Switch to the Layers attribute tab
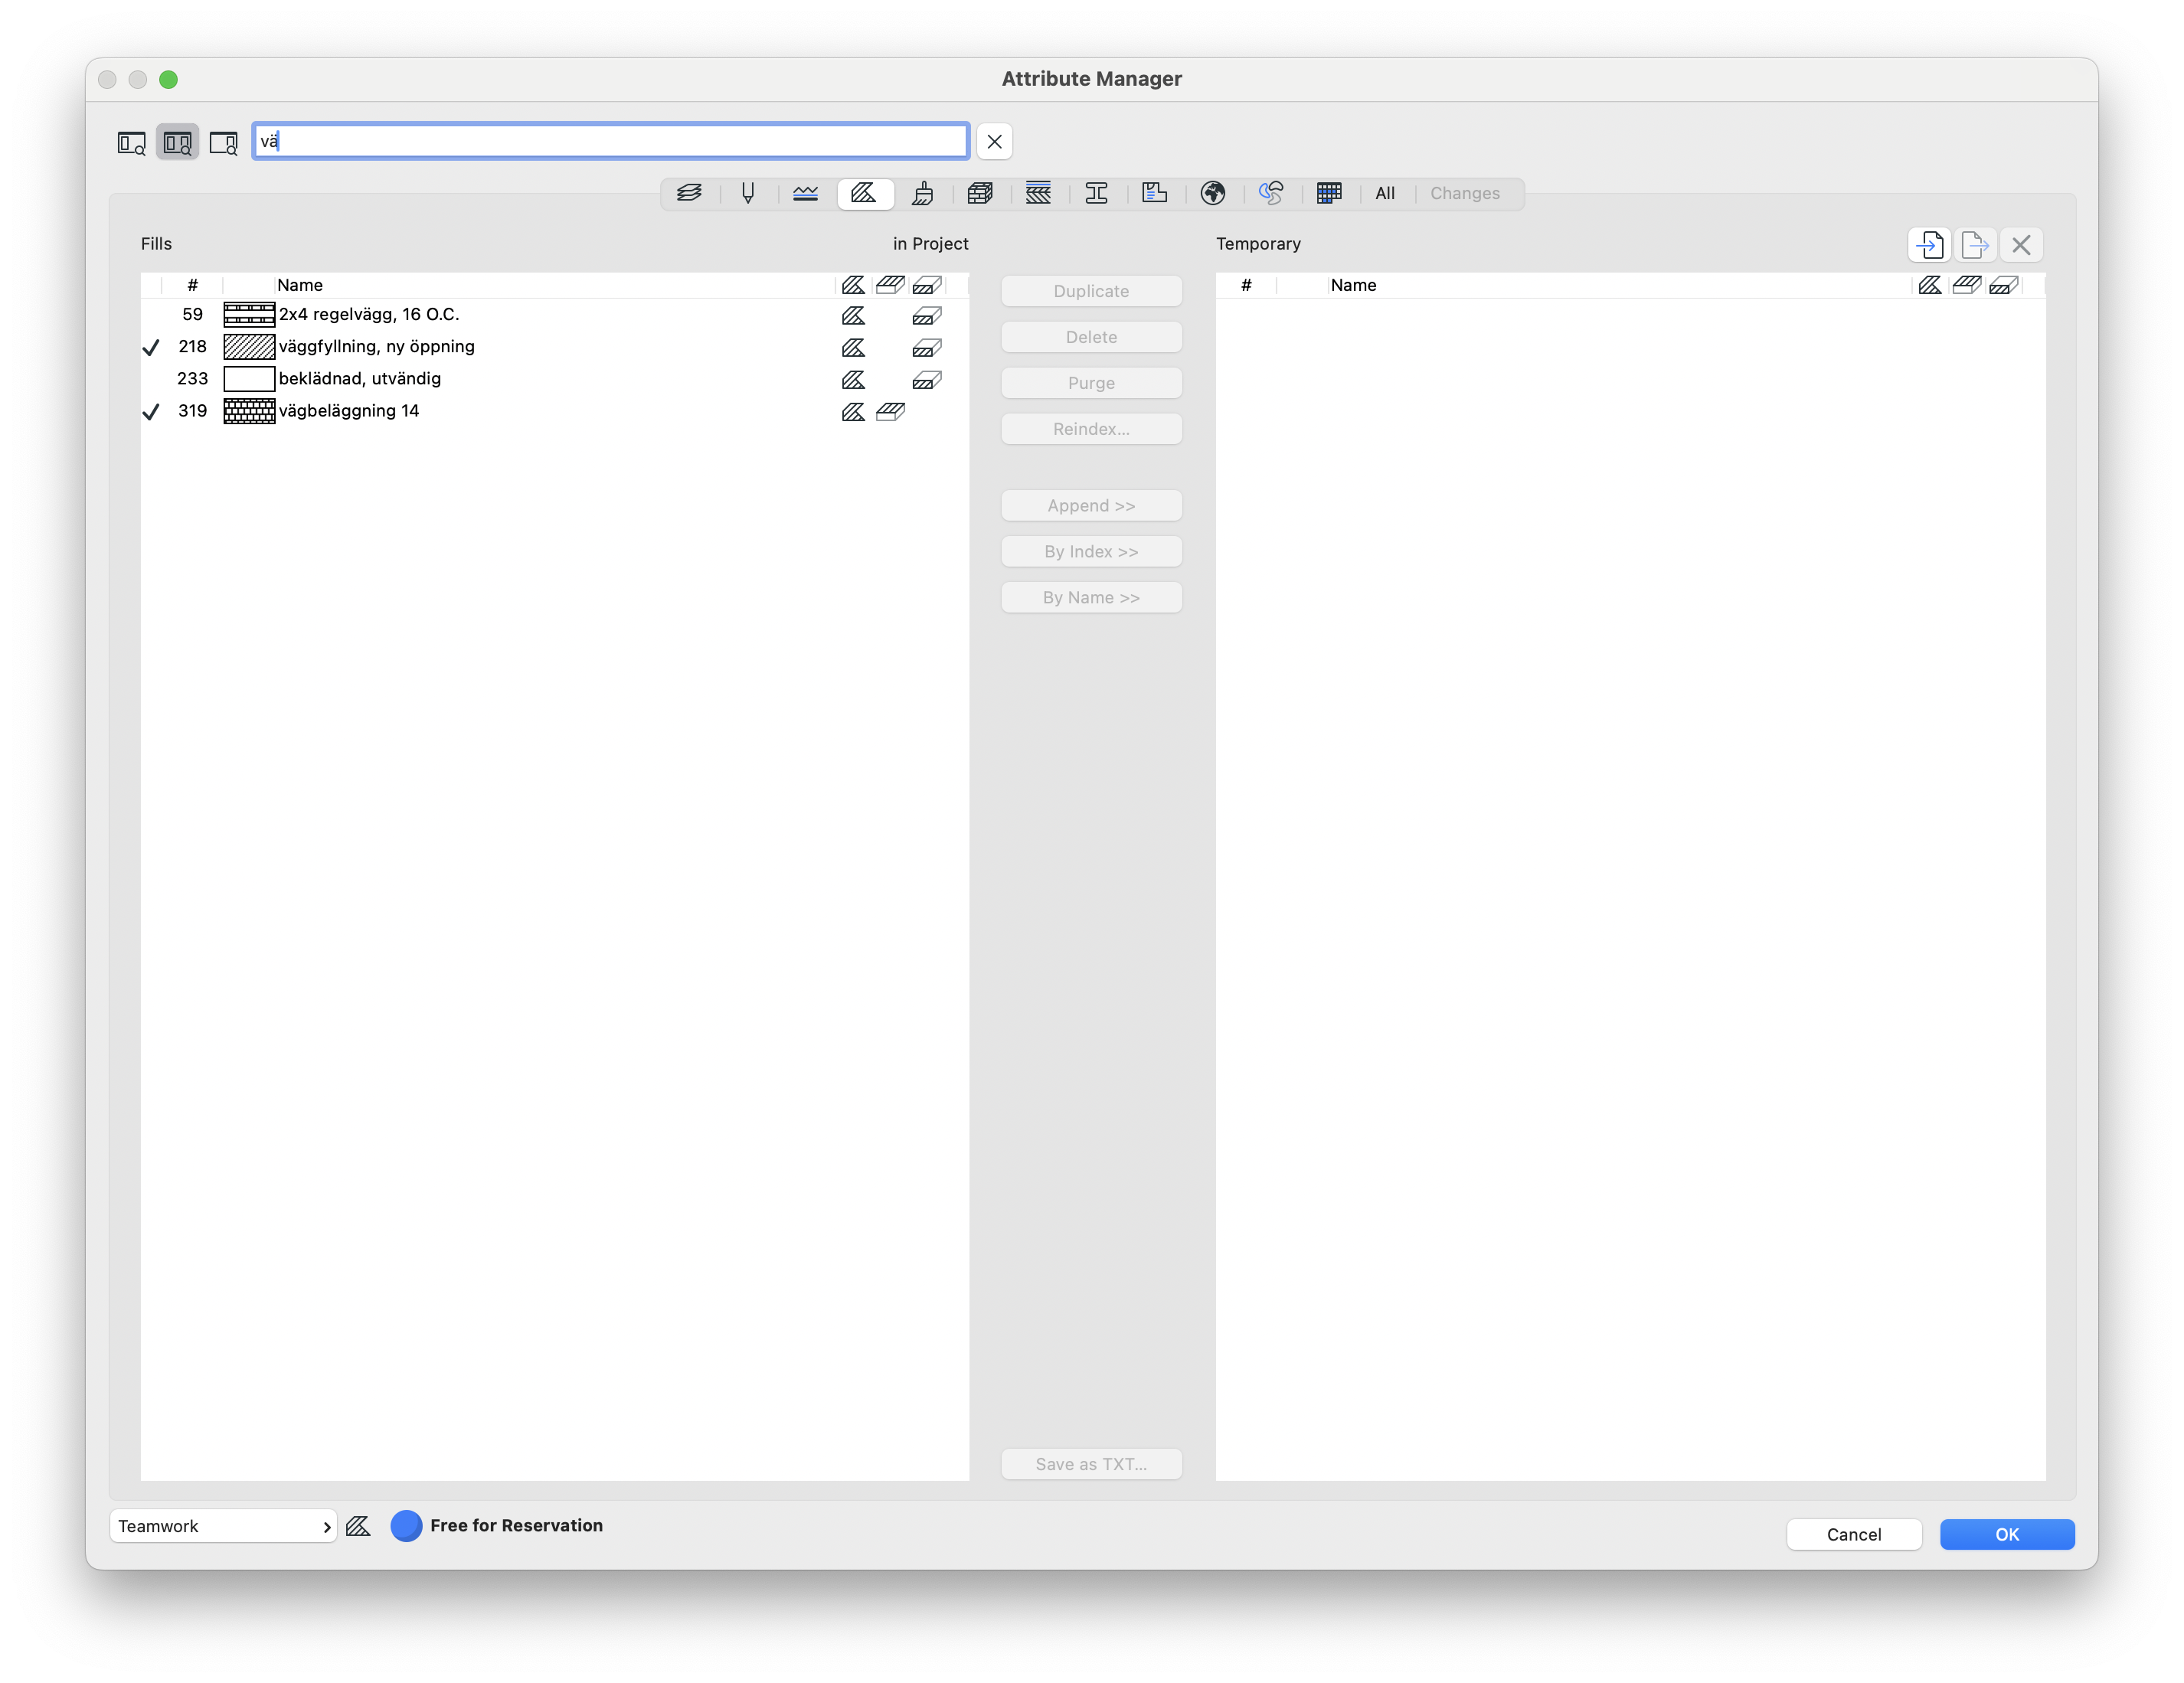This screenshot has width=2184, height=1683. (x=689, y=193)
